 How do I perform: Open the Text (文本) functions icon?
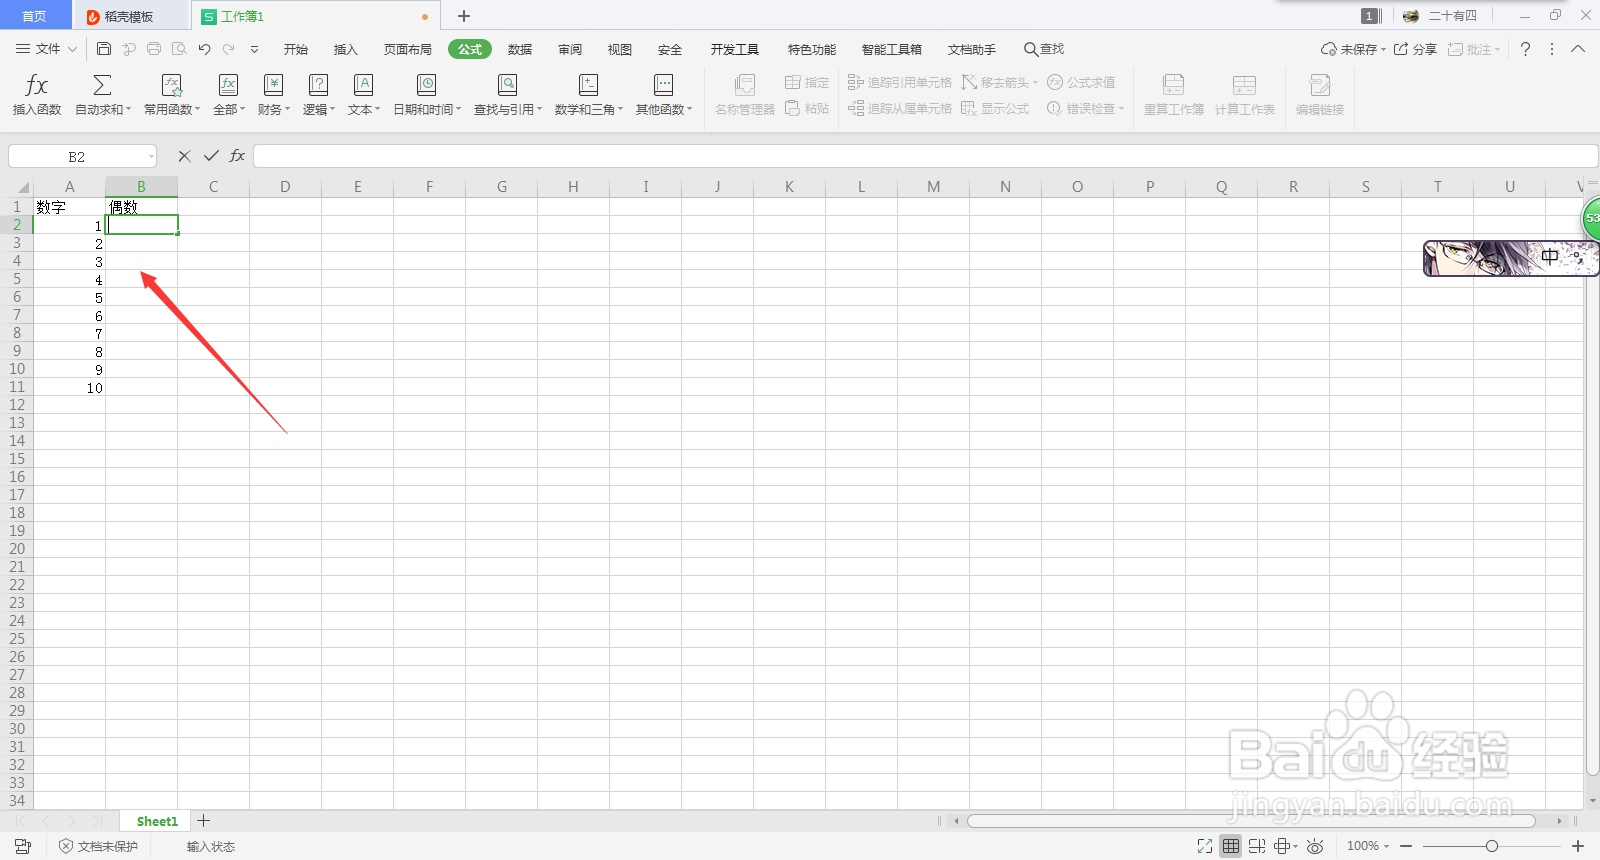tap(363, 85)
